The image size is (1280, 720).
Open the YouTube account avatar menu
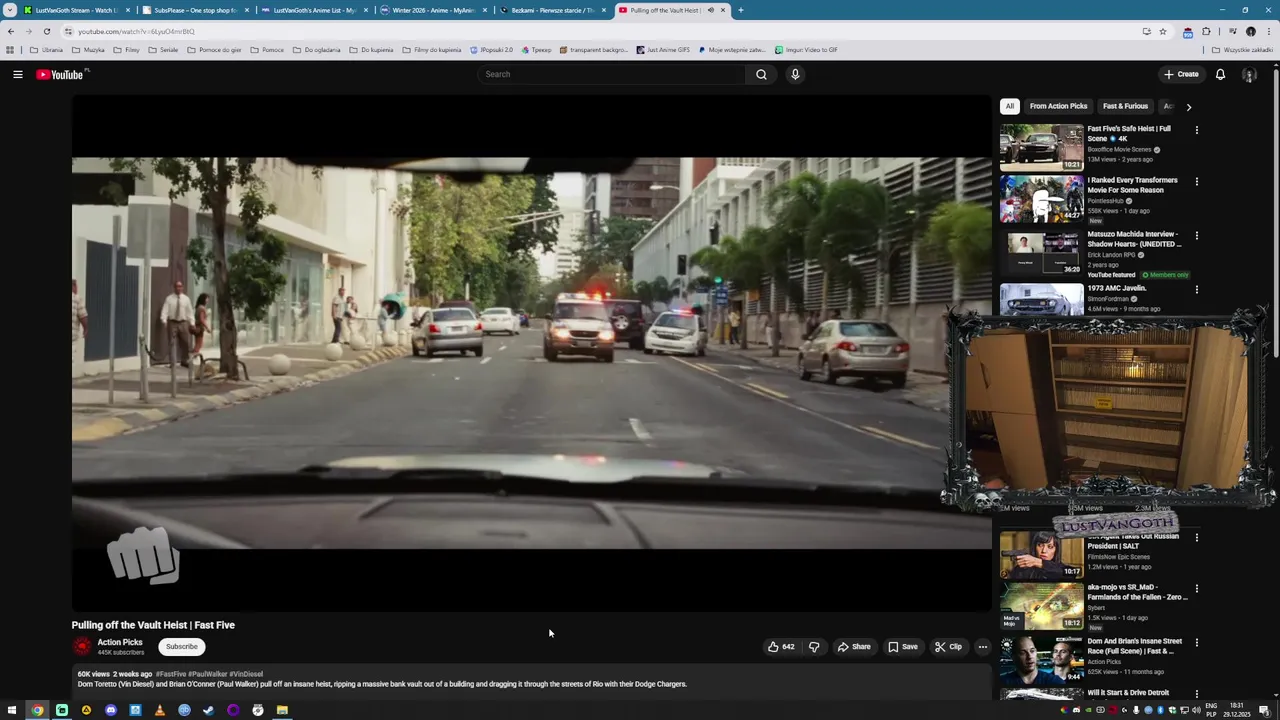point(1249,74)
